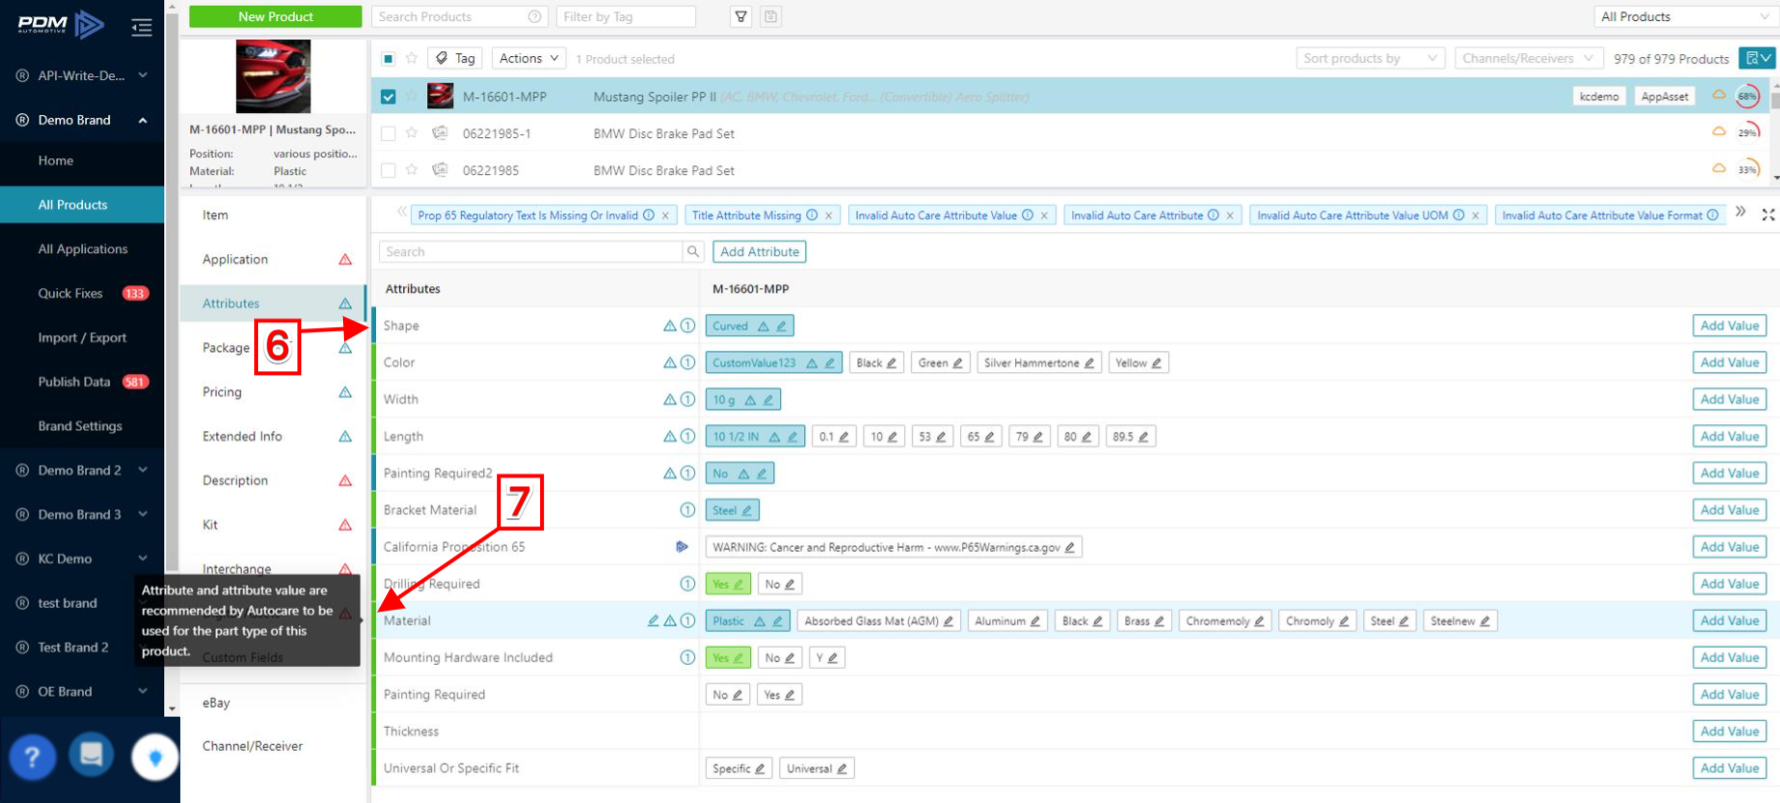Viewport: 1780px width, 803px height.
Task: Remove the Invalid Auto Care Attribute Value tag
Action: coord(1044,215)
